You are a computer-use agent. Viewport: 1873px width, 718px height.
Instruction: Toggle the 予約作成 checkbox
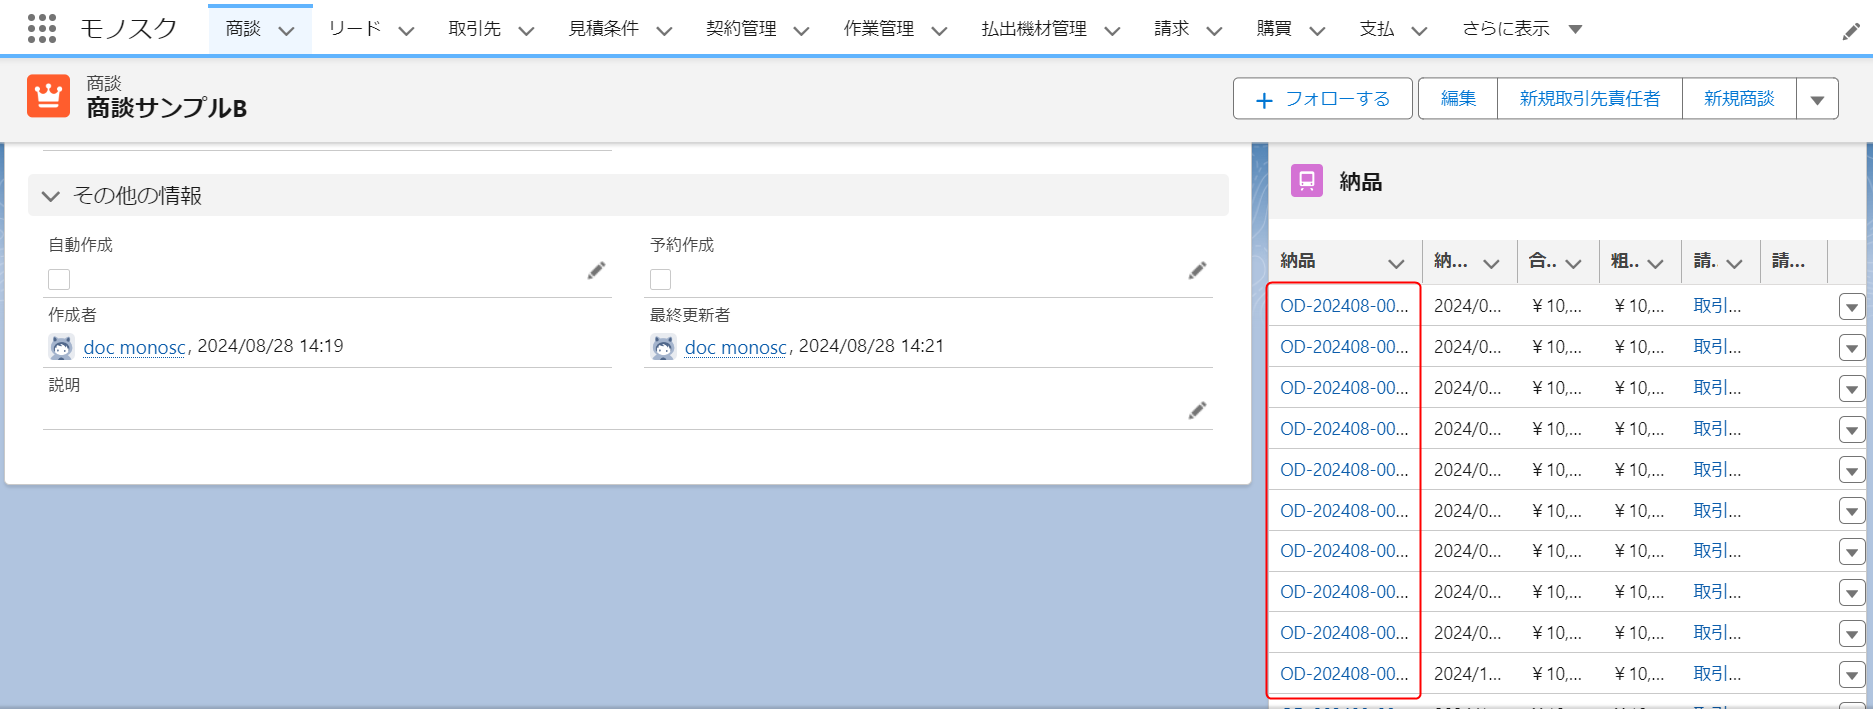tap(660, 279)
